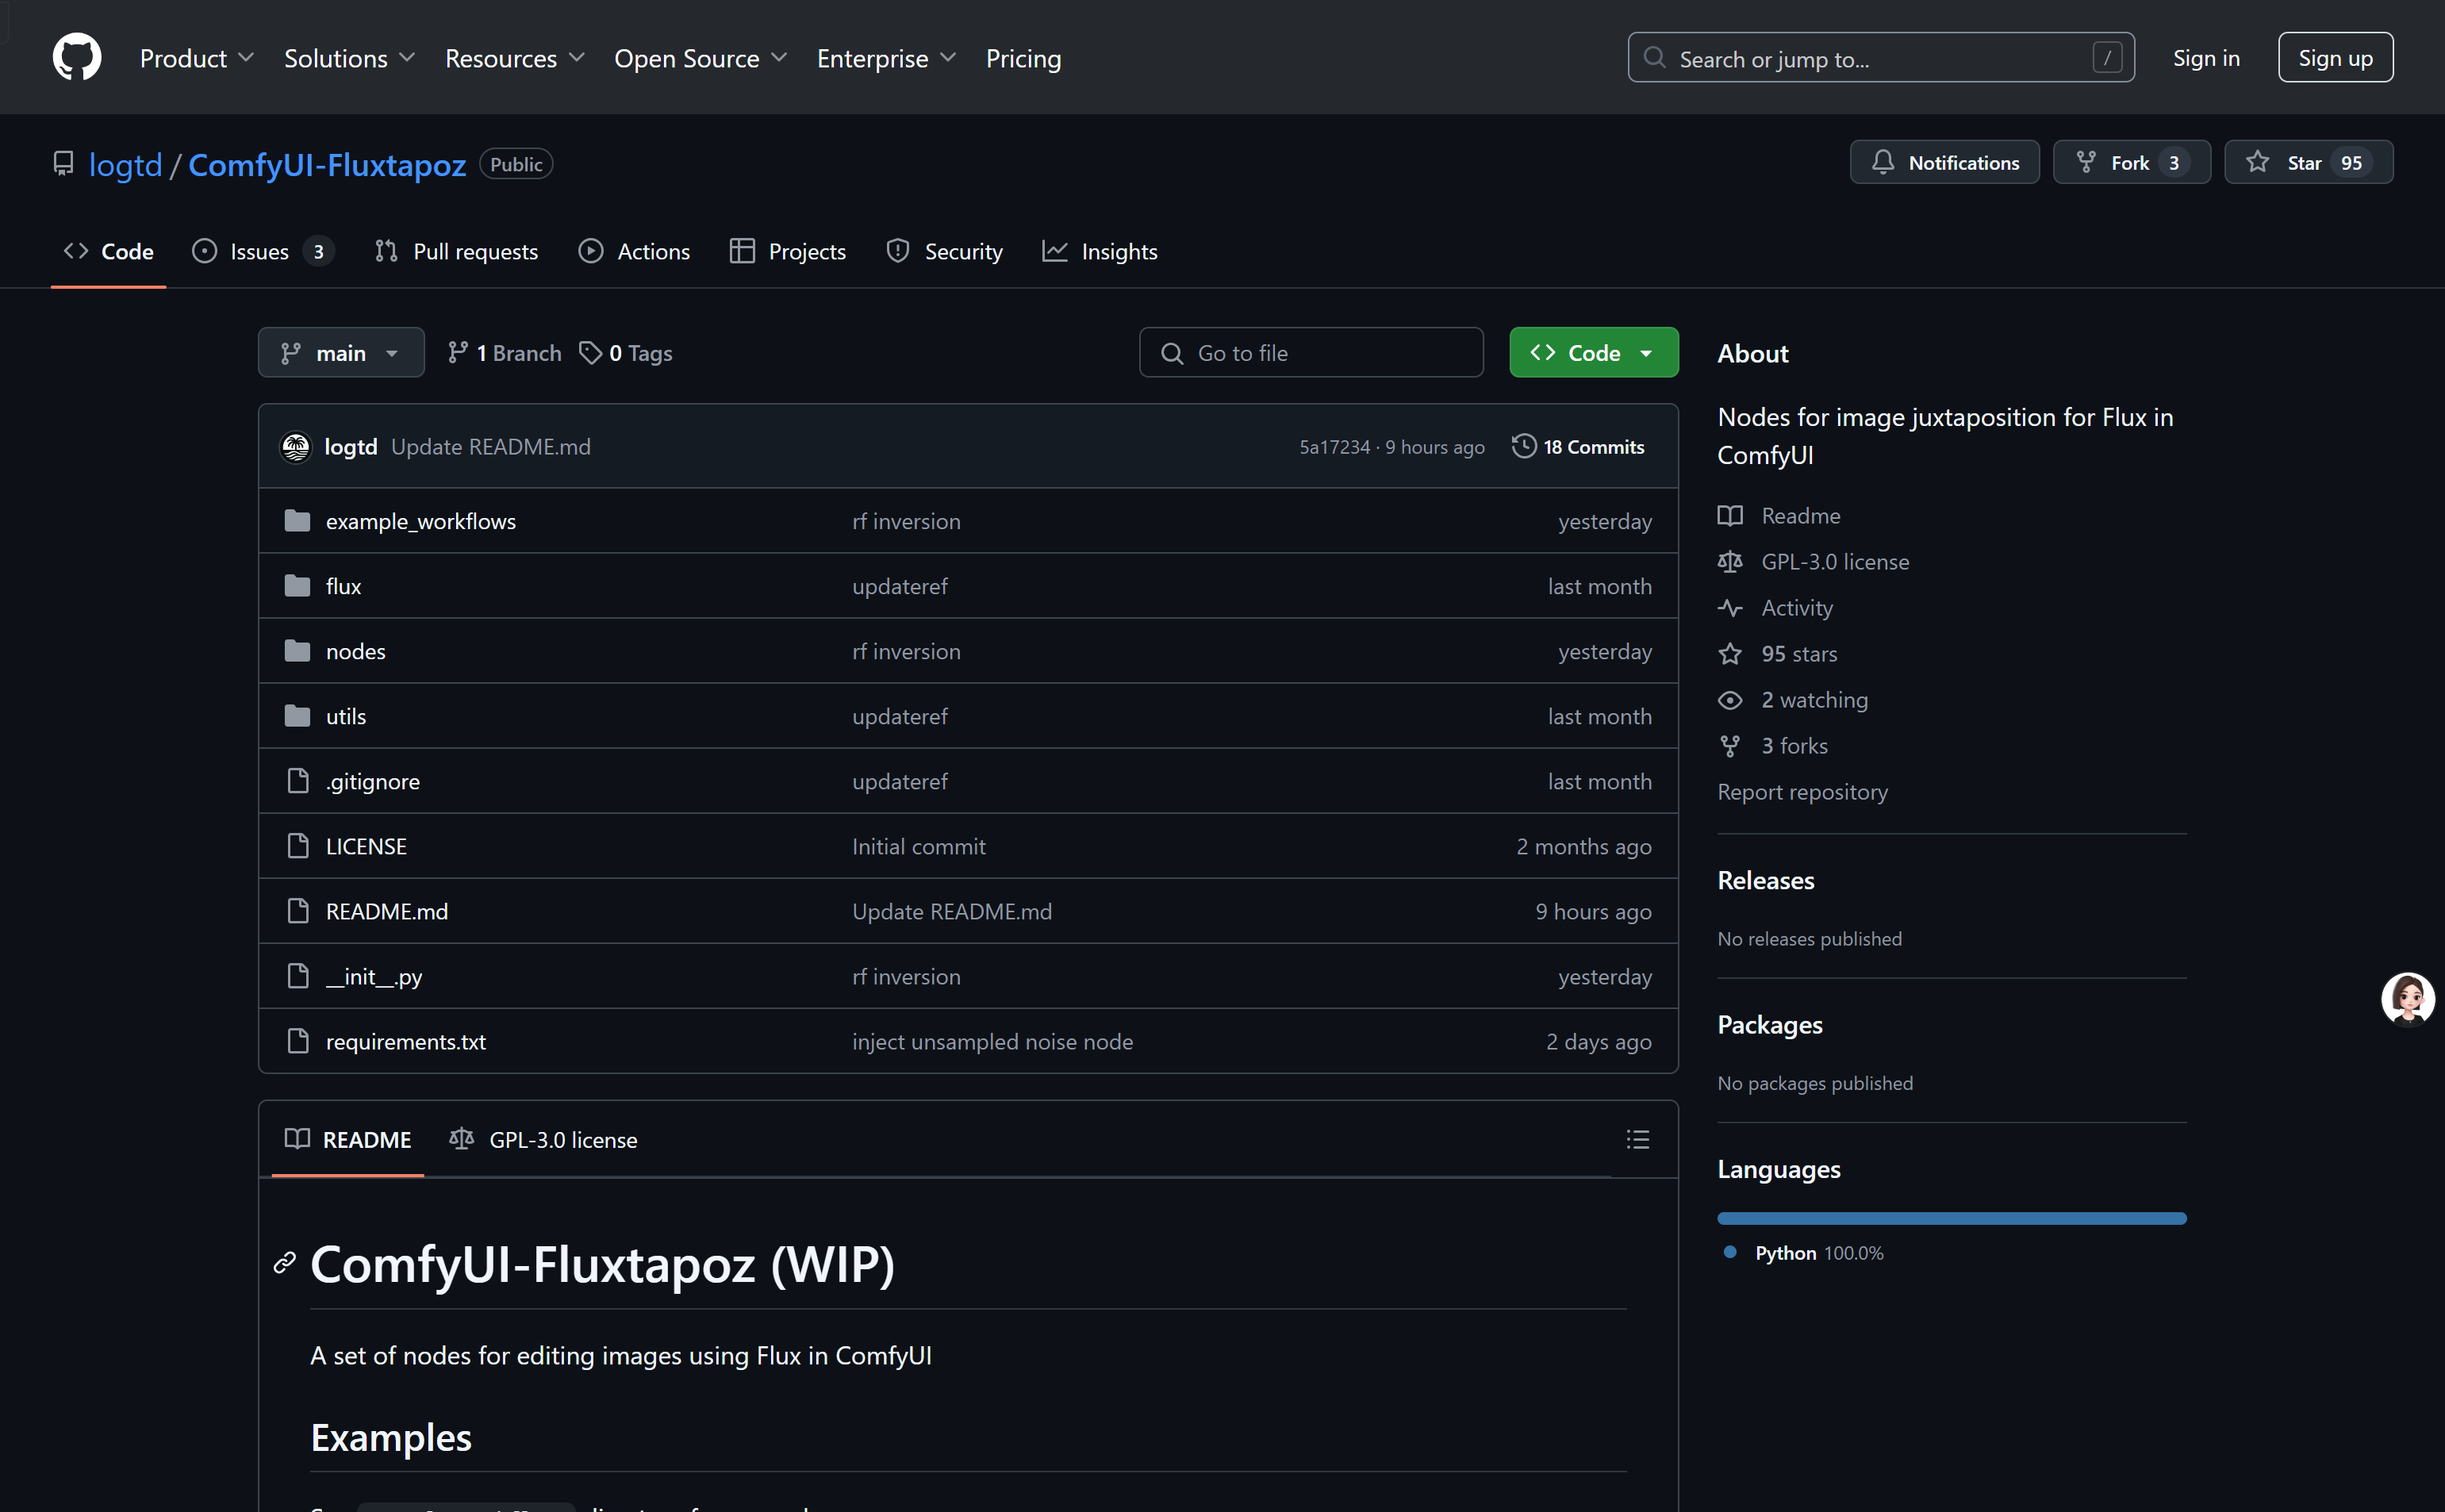
Task: Click the commit history clock icon
Action: tap(1524, 446)
